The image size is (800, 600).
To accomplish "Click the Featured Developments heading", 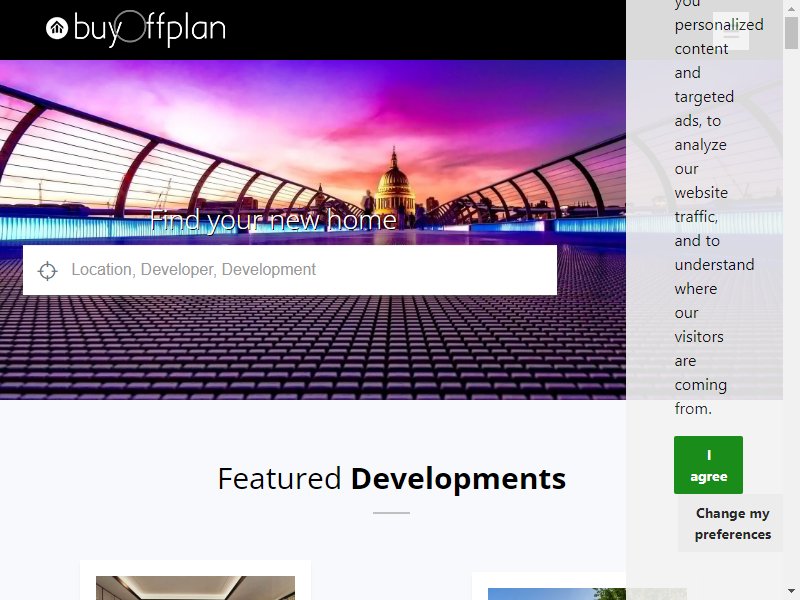I will (x=391, y=479).
